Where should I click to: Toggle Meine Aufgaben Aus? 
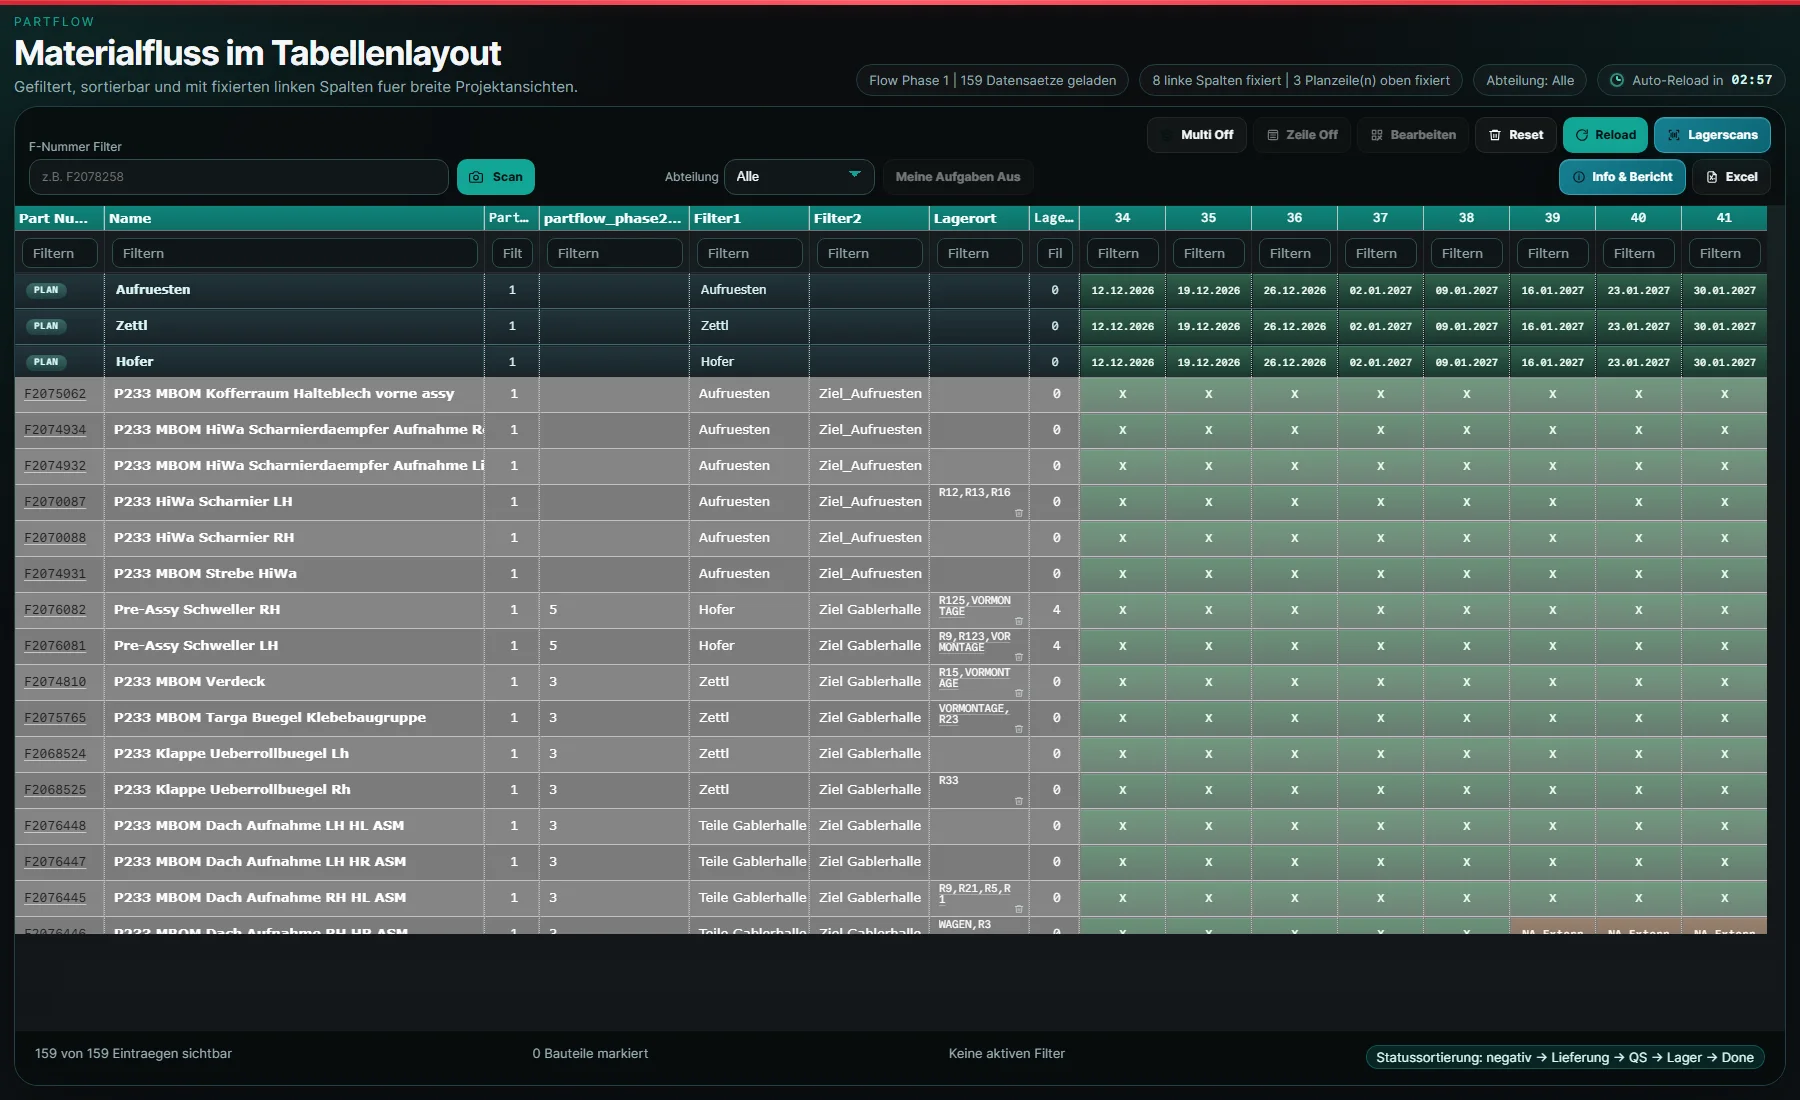(x=958, y=177)
